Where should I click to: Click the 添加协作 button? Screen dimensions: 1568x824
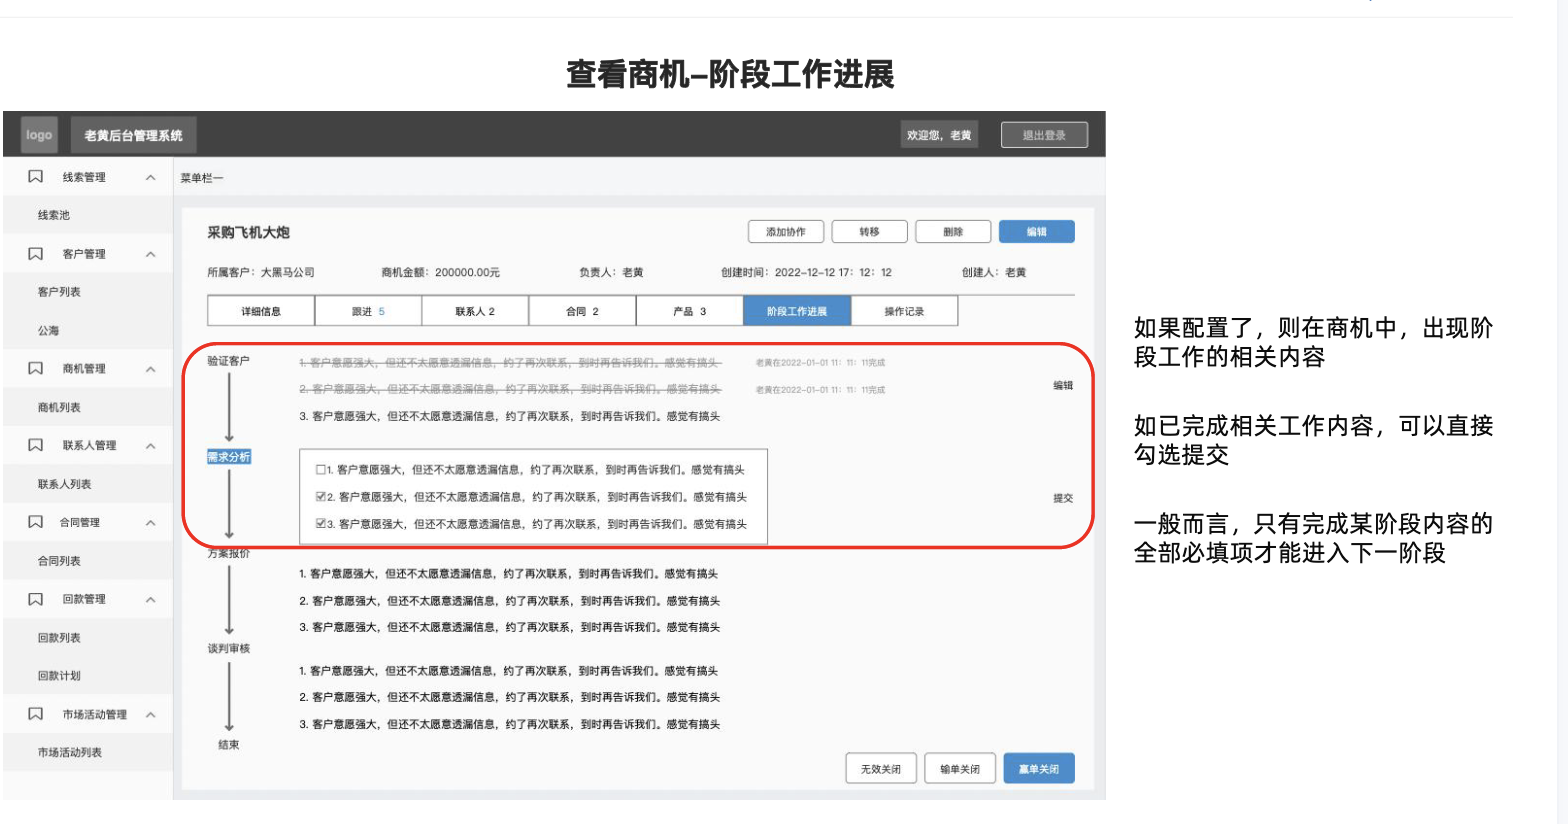coord(786,232)
